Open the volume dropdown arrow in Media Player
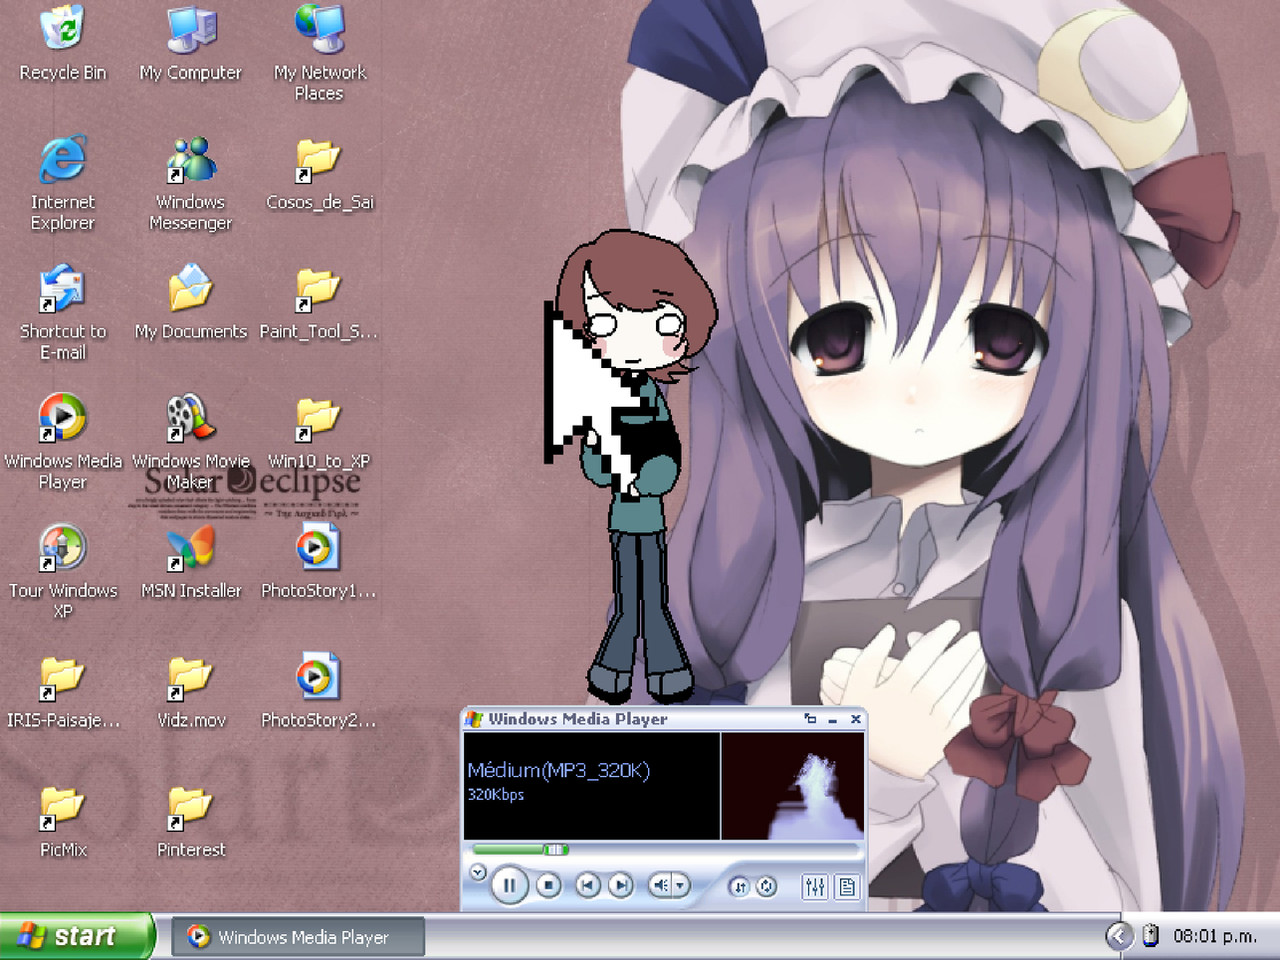Viewport: 1280px width, 960px height. click(x=681, y=885)
